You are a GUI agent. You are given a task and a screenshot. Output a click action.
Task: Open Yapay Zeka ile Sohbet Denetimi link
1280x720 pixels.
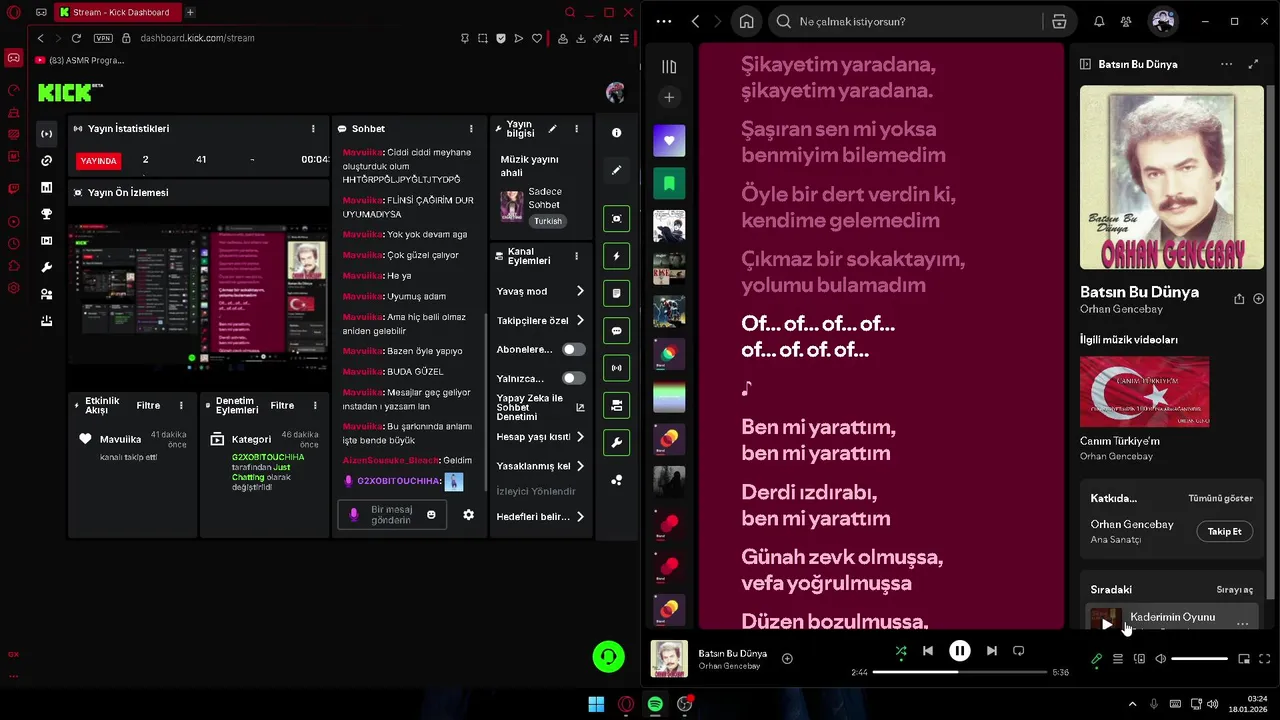(x=541, y=407)
